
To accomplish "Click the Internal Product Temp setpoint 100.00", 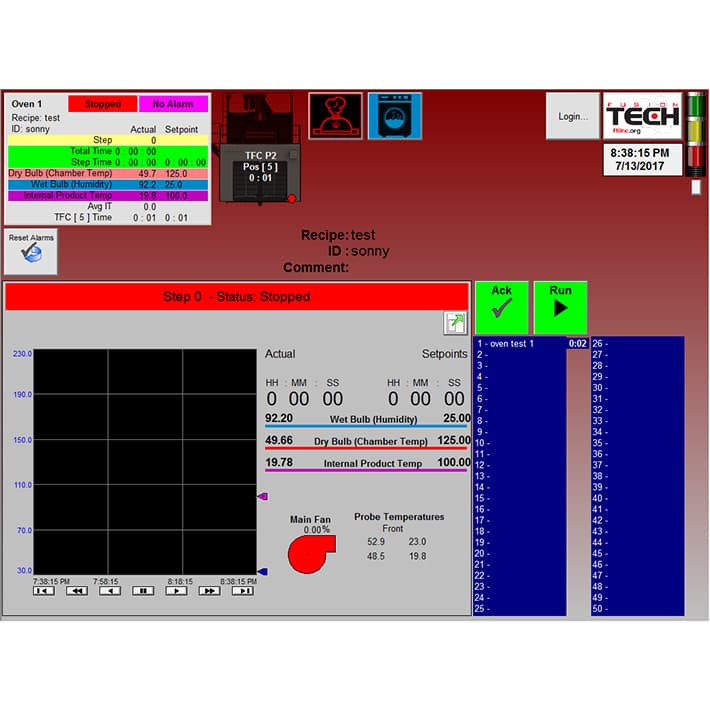I will (x=454, y=462).
